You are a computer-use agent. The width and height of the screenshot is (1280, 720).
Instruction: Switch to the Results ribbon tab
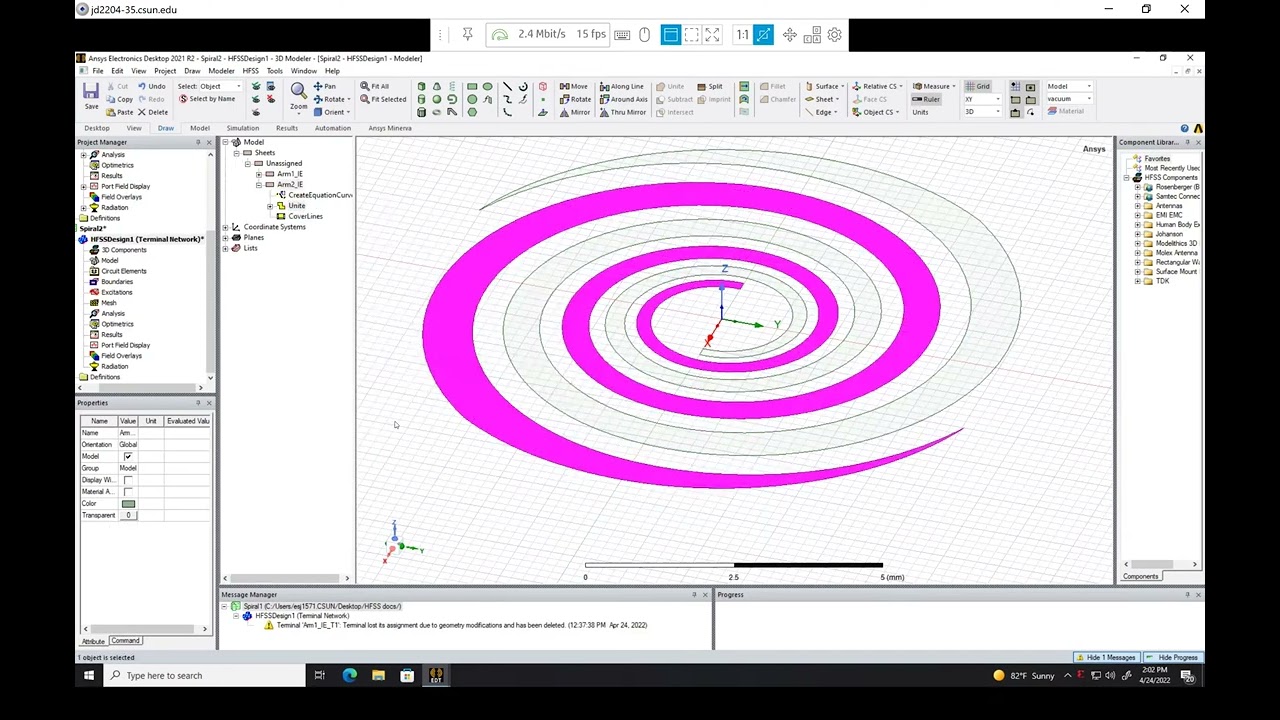pos(287,128)
